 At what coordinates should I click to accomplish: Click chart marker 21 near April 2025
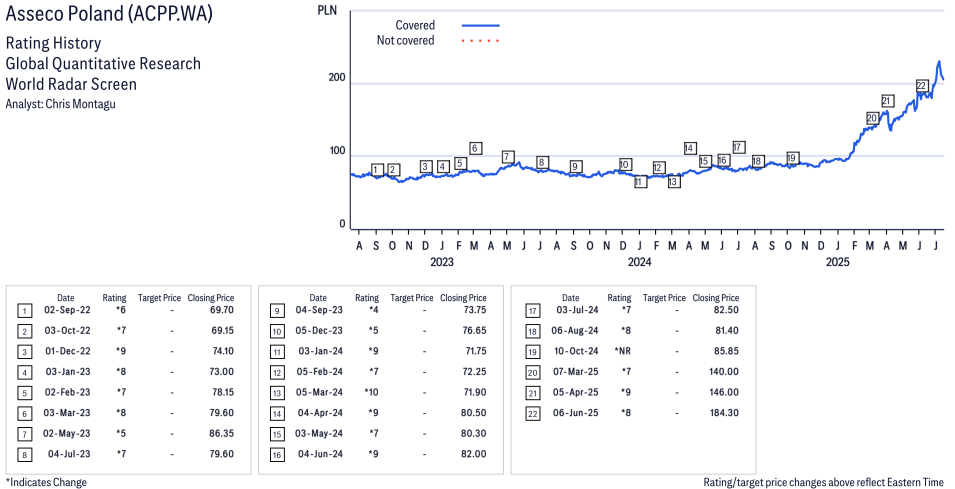click(x=887, y=101)
